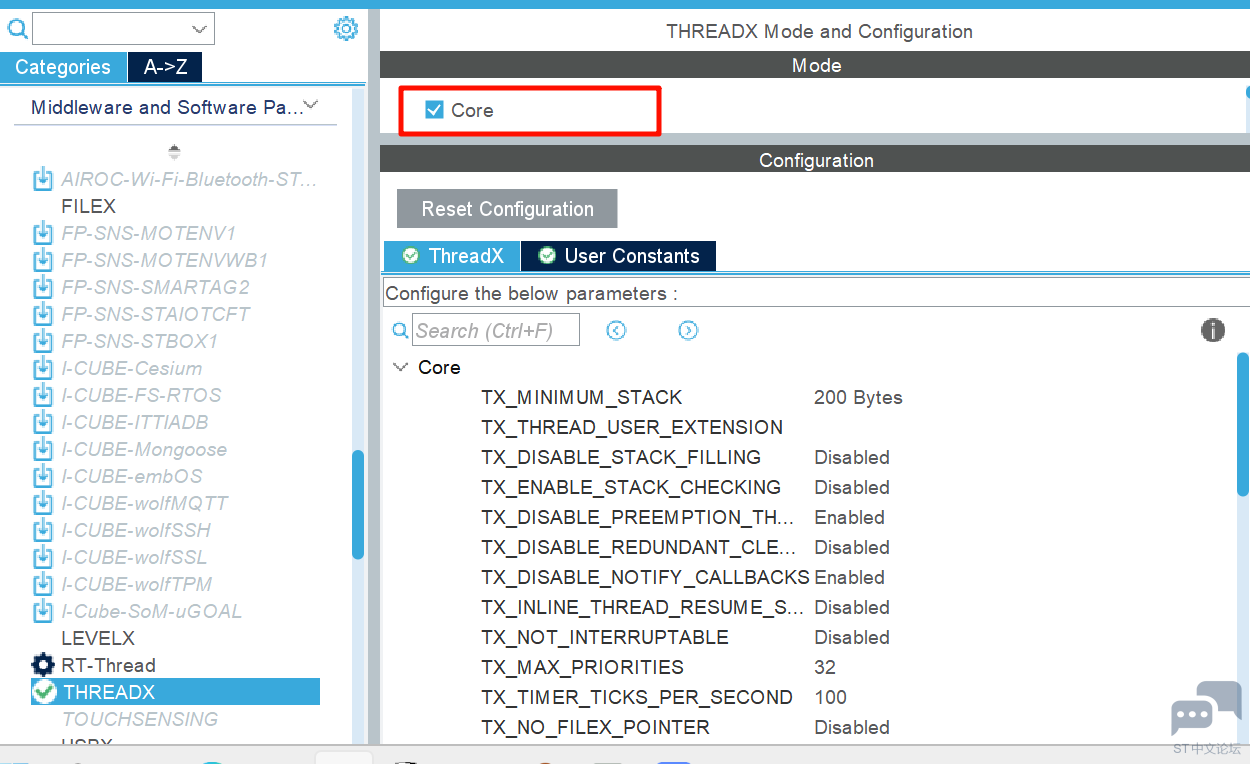This screenshot has width=1250, height=764.
Task: Select the TX_MINIMUM_STACK parameter row
Action: click(582, 397)
